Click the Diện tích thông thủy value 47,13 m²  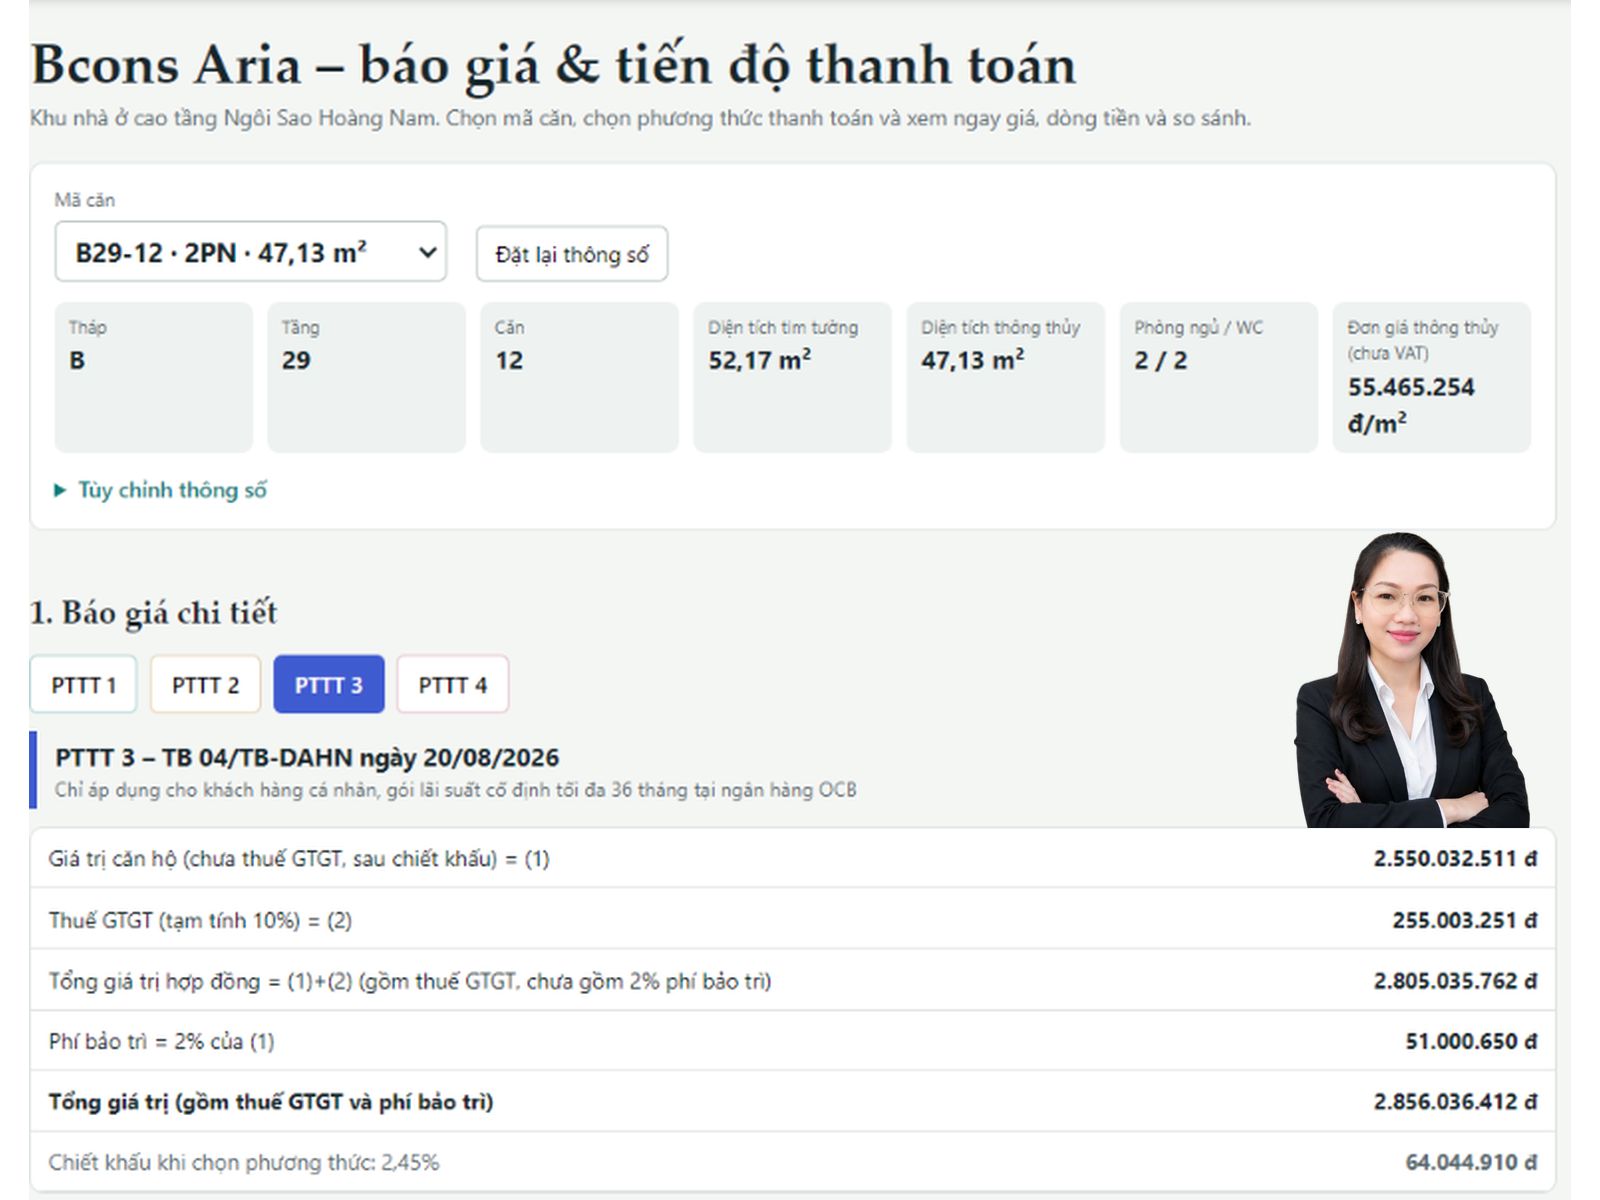(973, 360)
